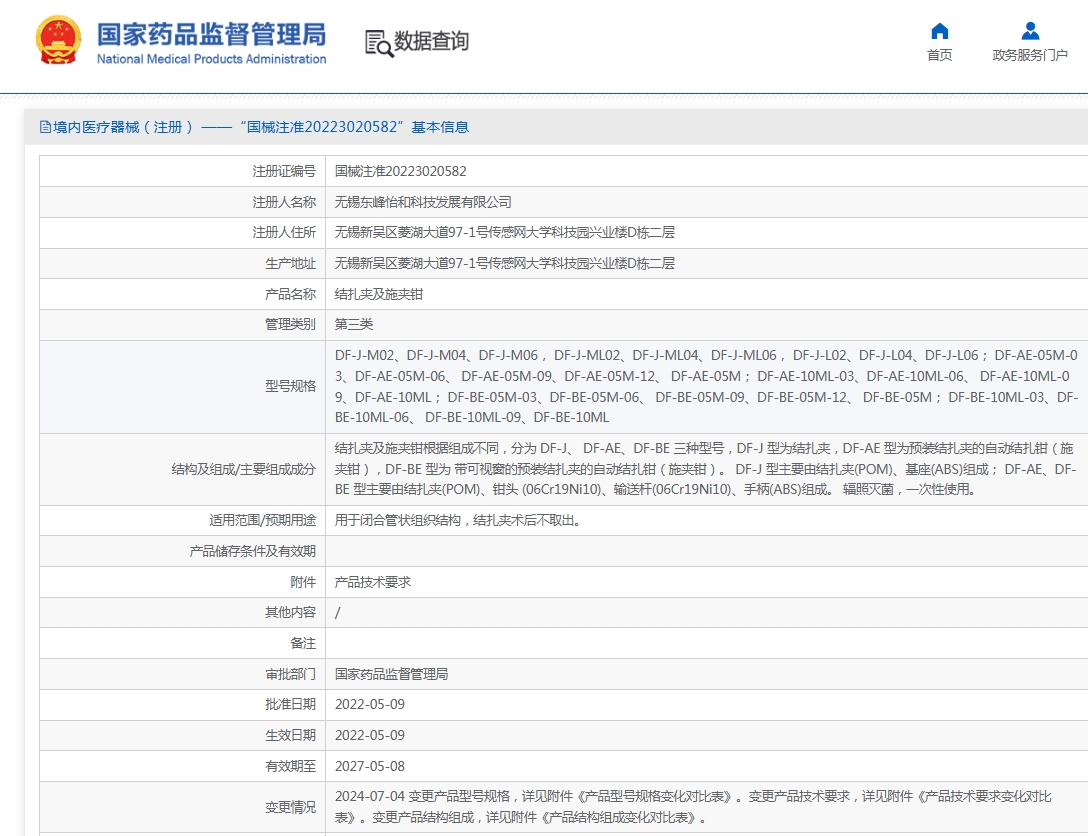1088x836 pixels.
Task: Select approving department 国家药品监督管理局 value
Action: [391, 674]
